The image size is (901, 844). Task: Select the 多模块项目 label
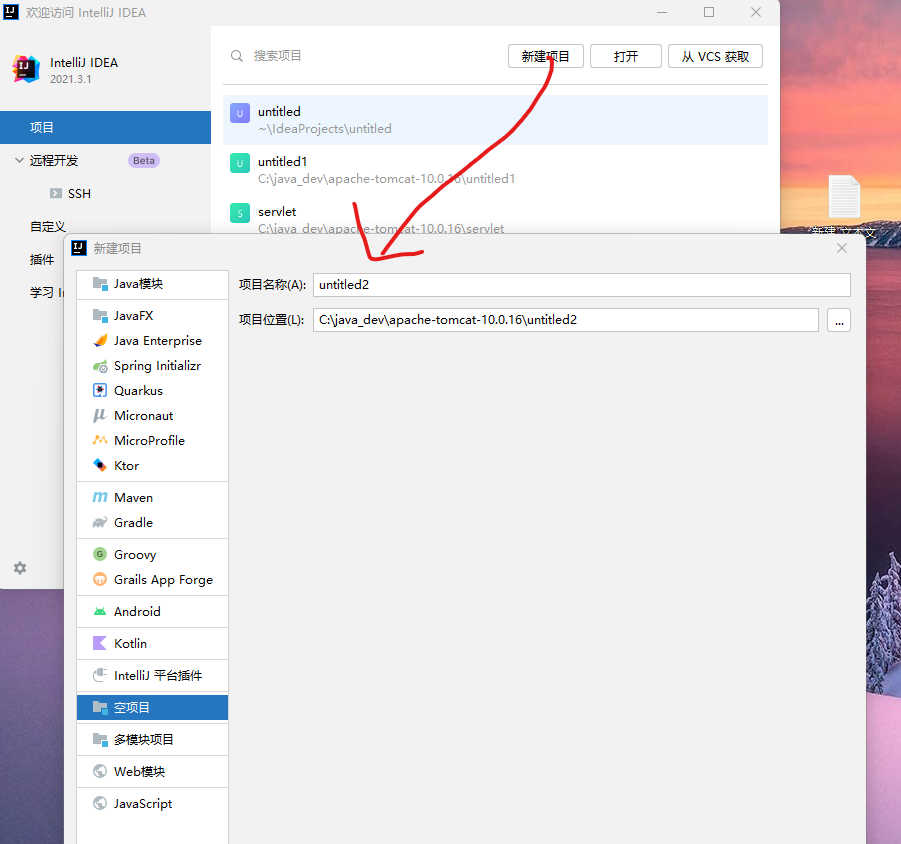[144, 739]
